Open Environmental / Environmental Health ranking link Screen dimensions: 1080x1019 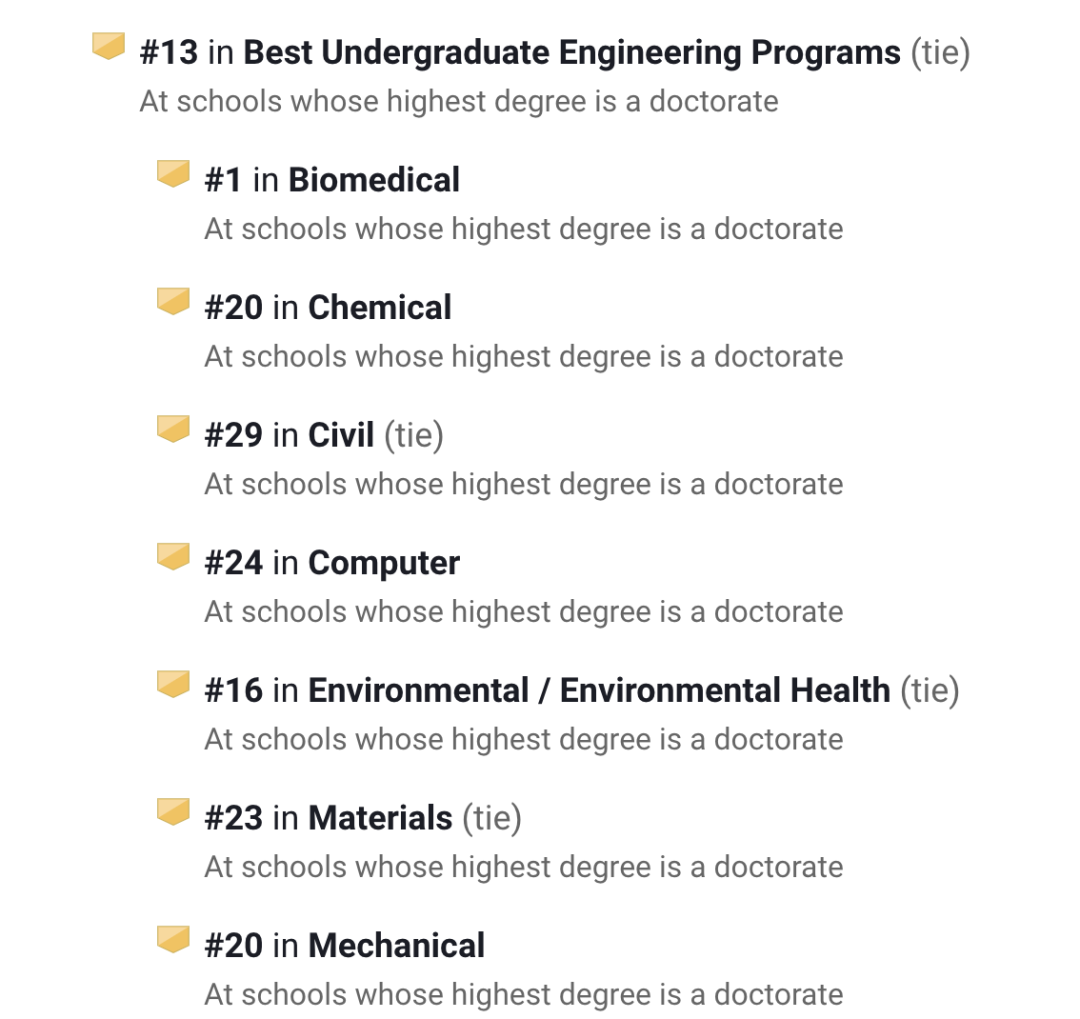(599, 690)
